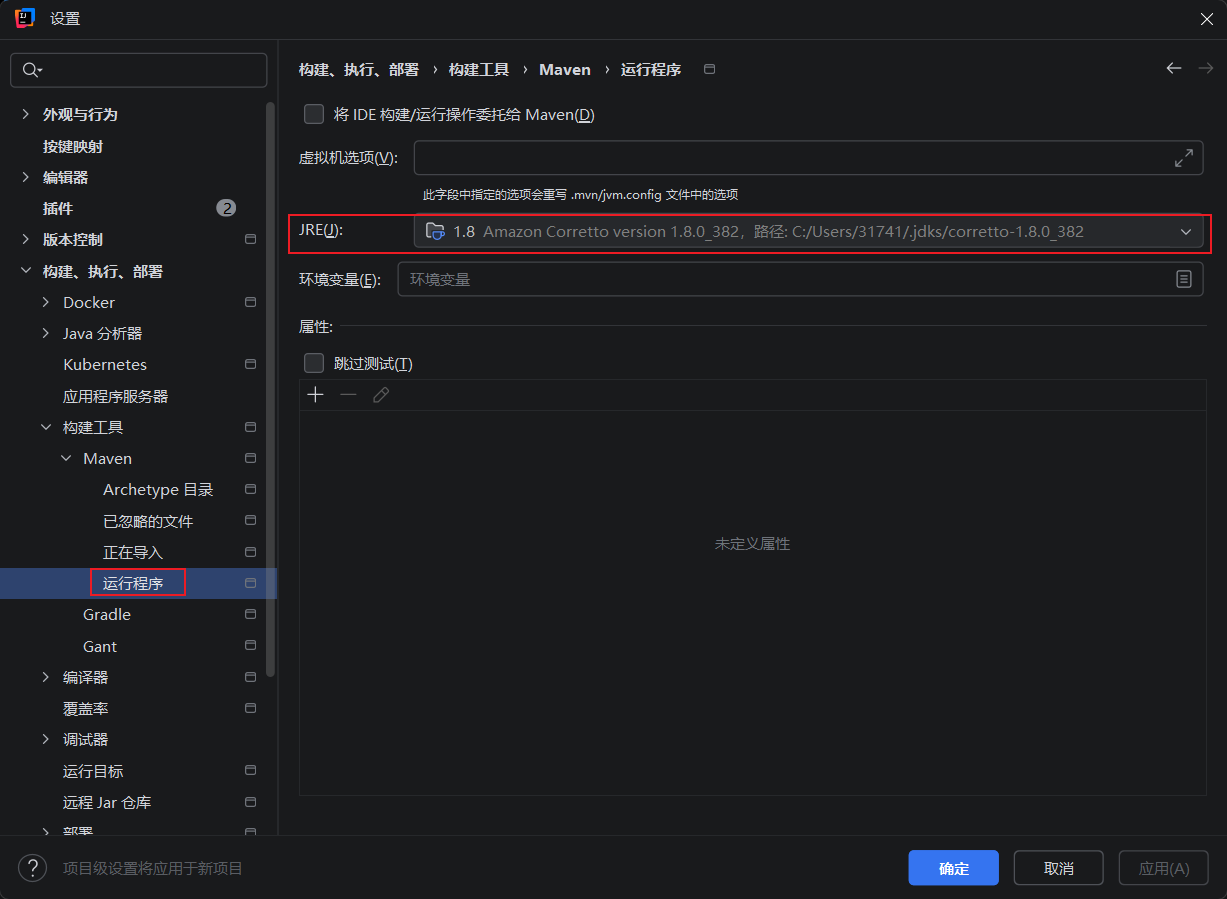Click the 应用(A) button
This screenshot has height=899, width=1227.
[x=1164, y=868]
